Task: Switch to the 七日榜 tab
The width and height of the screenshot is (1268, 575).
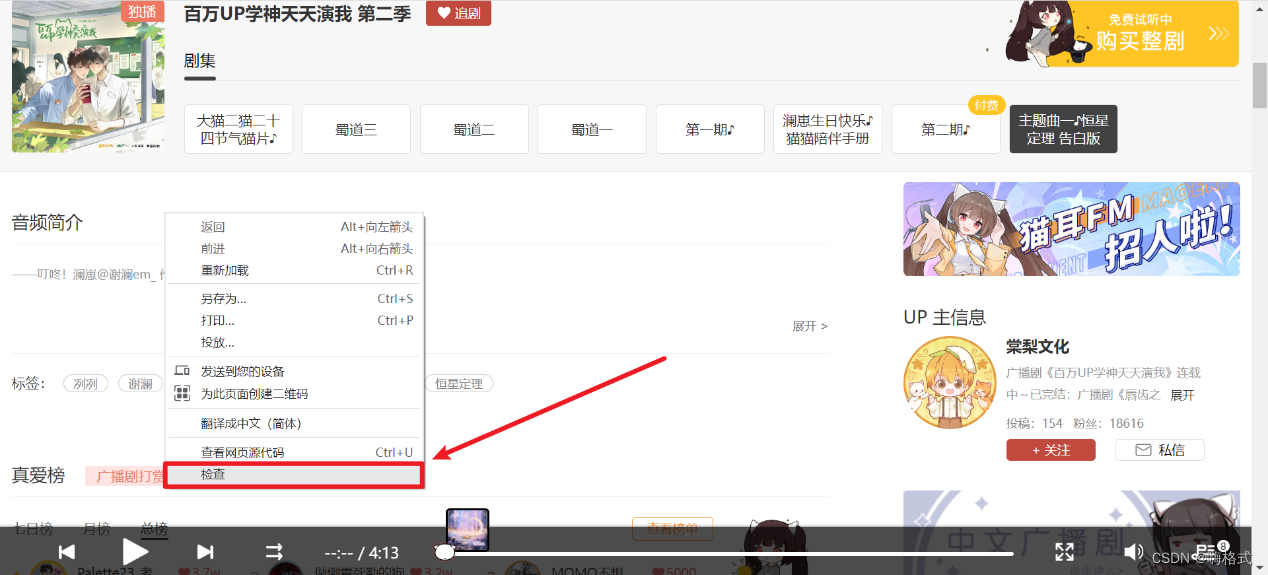Action: tap(32, 528)
